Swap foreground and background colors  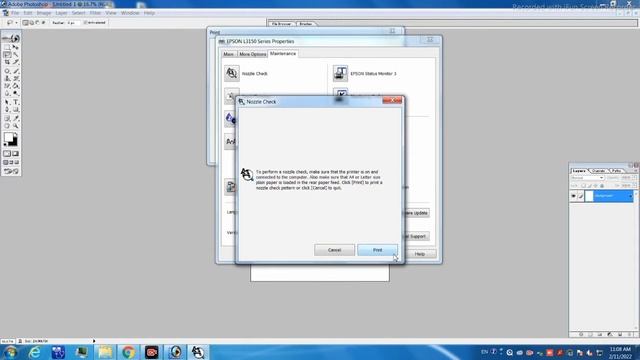click(16, 134)
